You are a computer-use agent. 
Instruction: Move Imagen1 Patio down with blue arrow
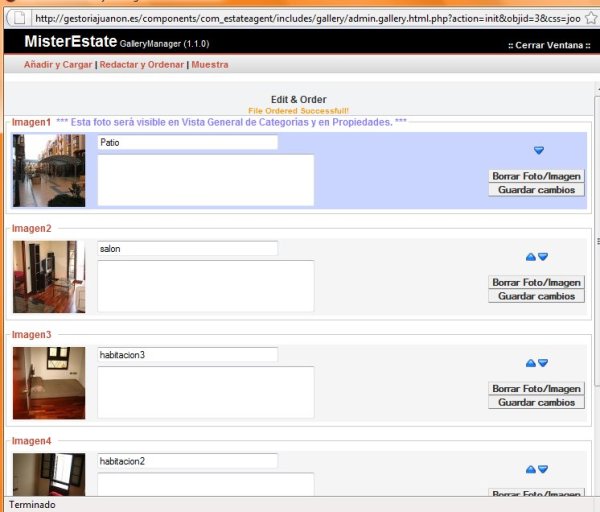click(538, 150)
